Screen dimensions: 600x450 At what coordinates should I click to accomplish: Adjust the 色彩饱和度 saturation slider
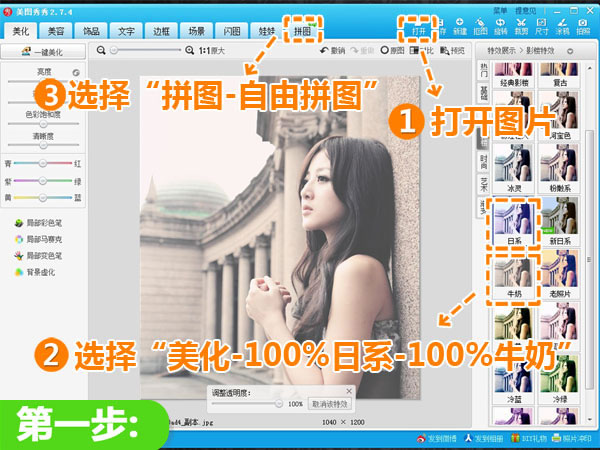coord(43,124)
